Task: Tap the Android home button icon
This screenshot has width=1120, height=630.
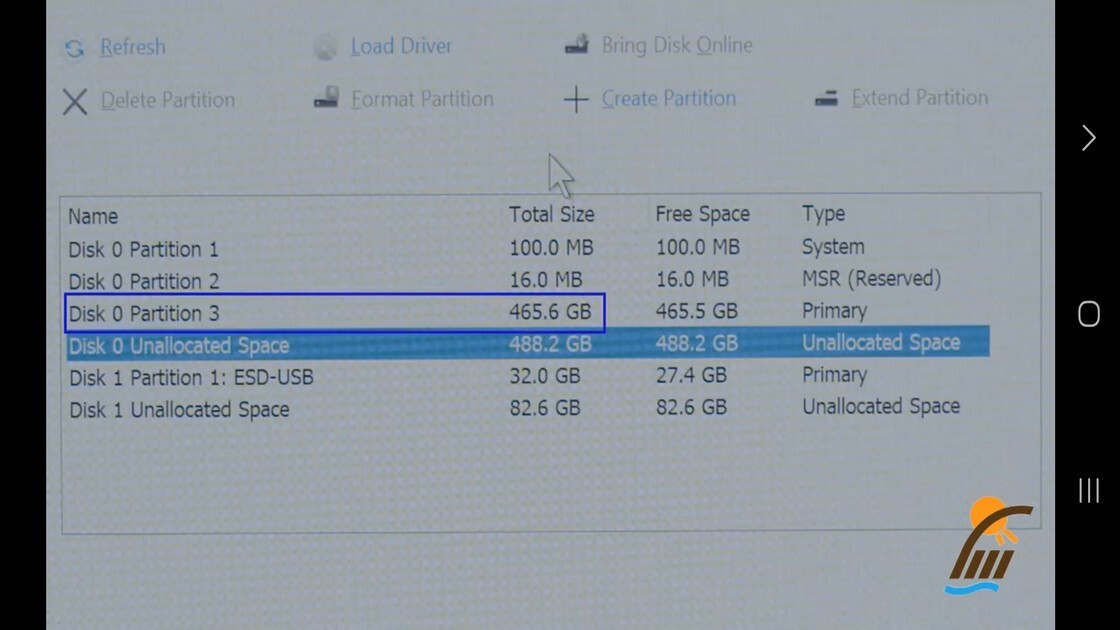Action: 1089,314
